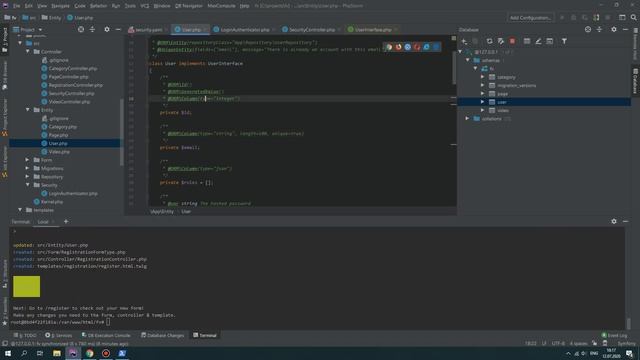Click the User breadcrumb below the editor

186,211
